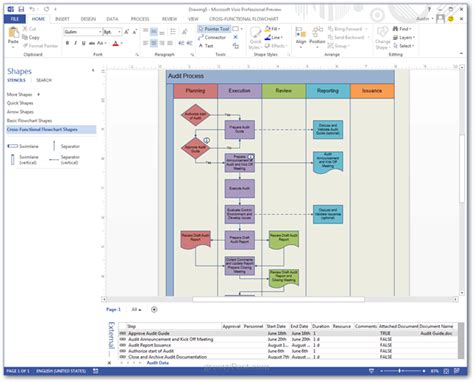The height and width of the screenshot is (382, 474).
Task: Toggle Underline formatting
Action: click(x=83, y=43)
